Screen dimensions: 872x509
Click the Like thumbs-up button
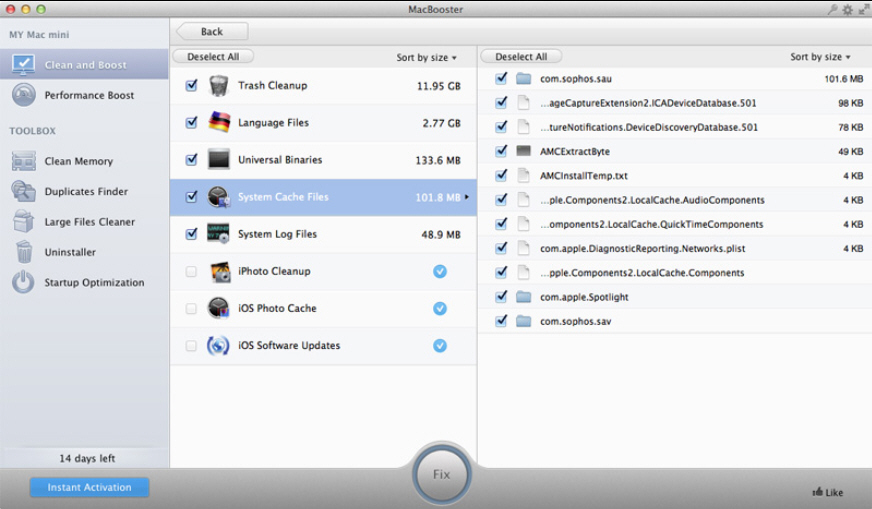tap(828, 492)
